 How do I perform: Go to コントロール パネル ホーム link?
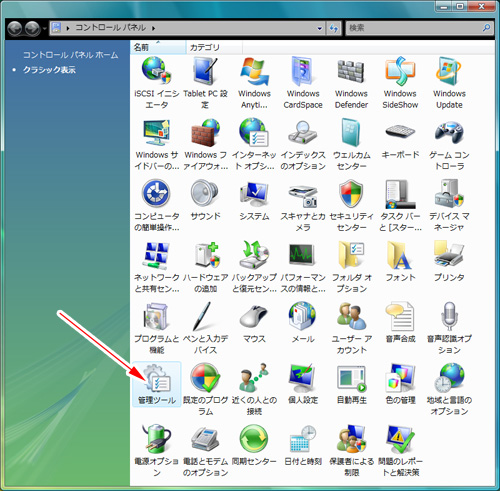pos(70,55)
